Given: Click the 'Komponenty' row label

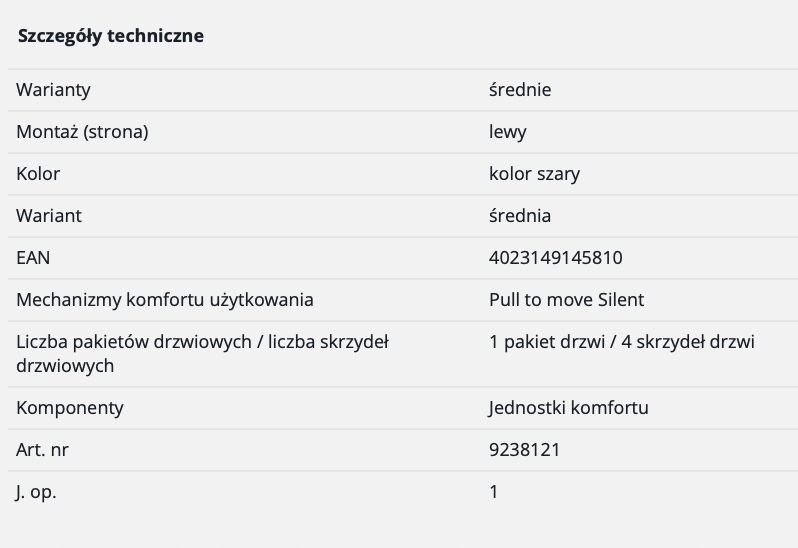Looking at the screenshot, I should [70, 408].
